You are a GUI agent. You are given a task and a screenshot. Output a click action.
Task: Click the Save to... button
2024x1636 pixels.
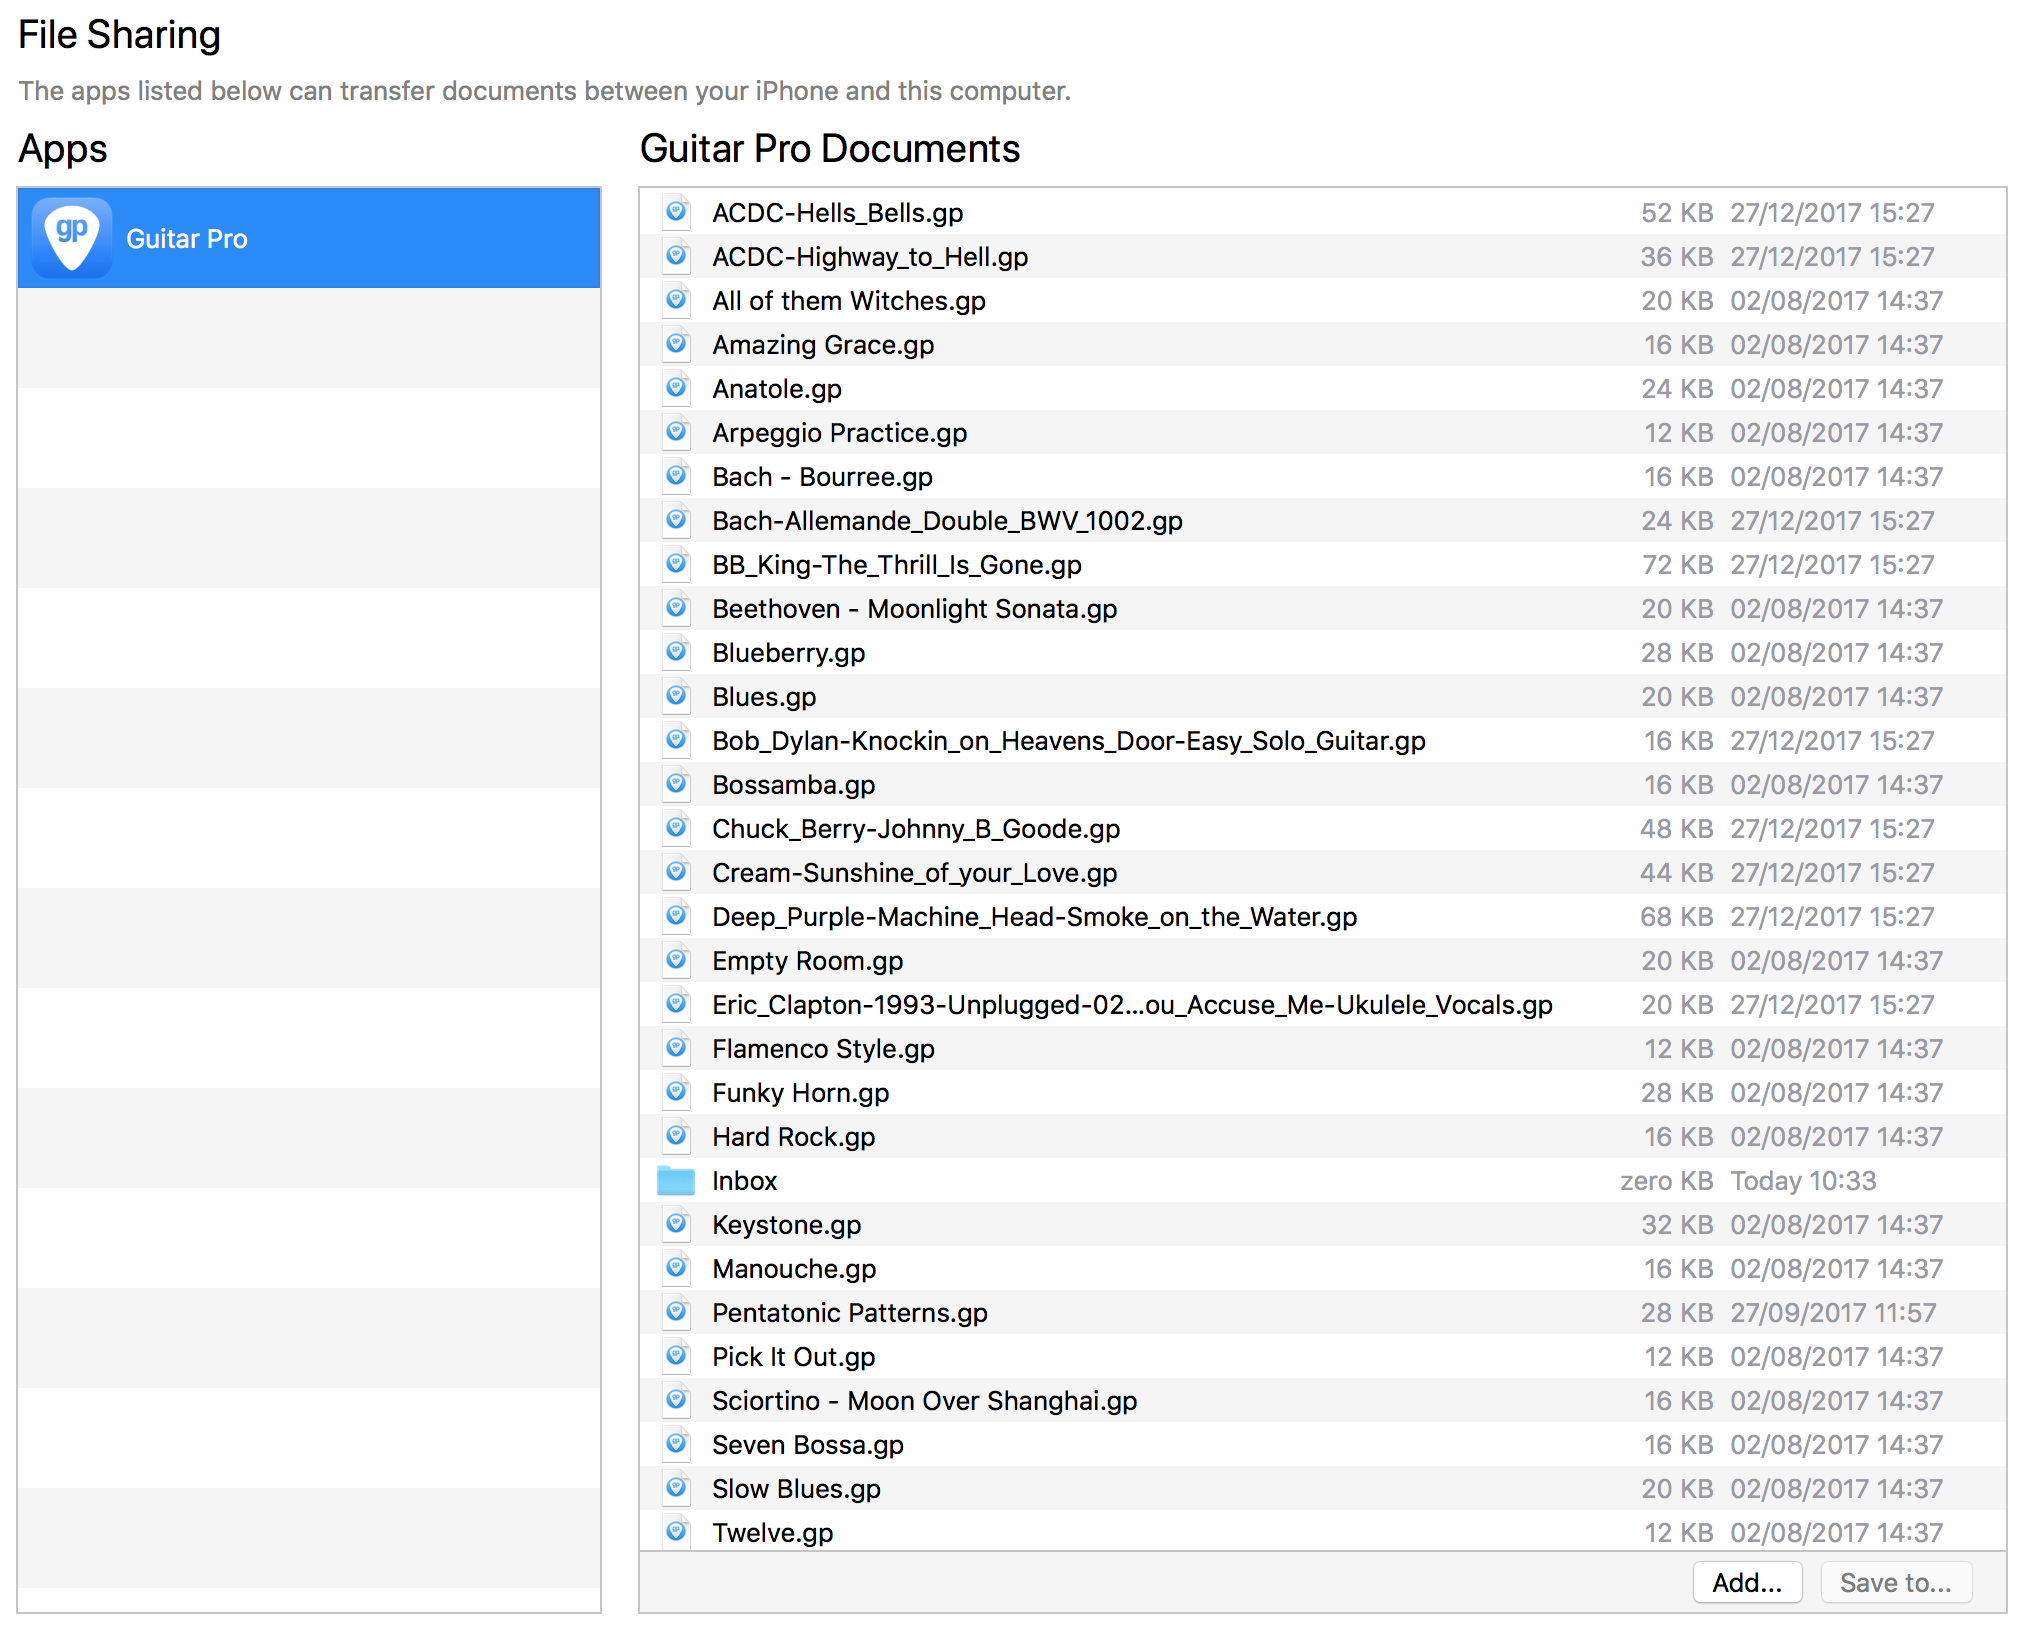1896,1582
